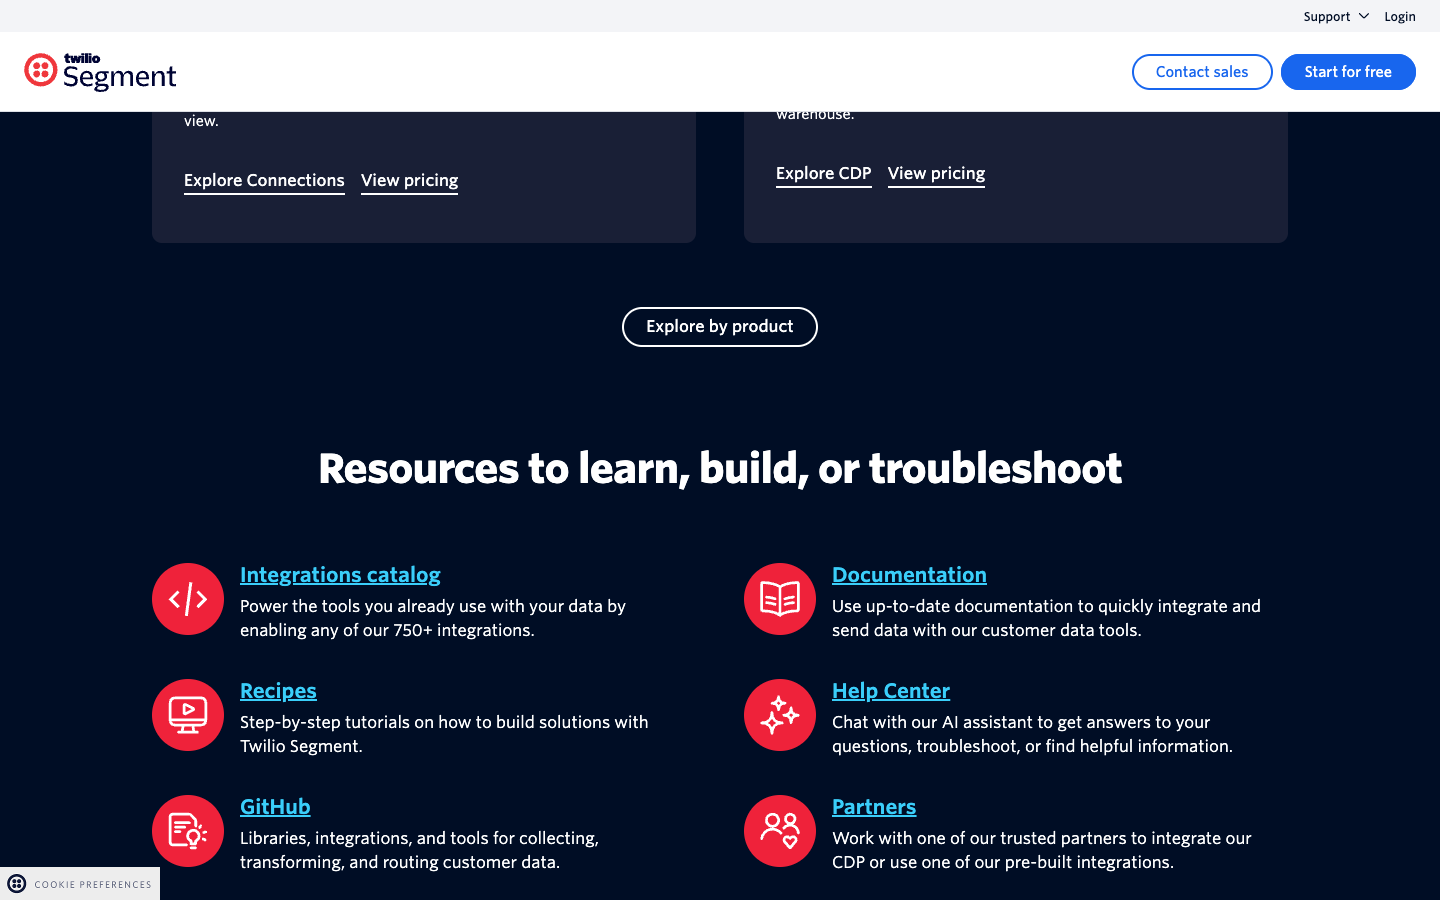Click the Recipes video monitor icon
The width and height of the screenshot is (1440, 900).
pyautogui.click(x=188, y=715)
